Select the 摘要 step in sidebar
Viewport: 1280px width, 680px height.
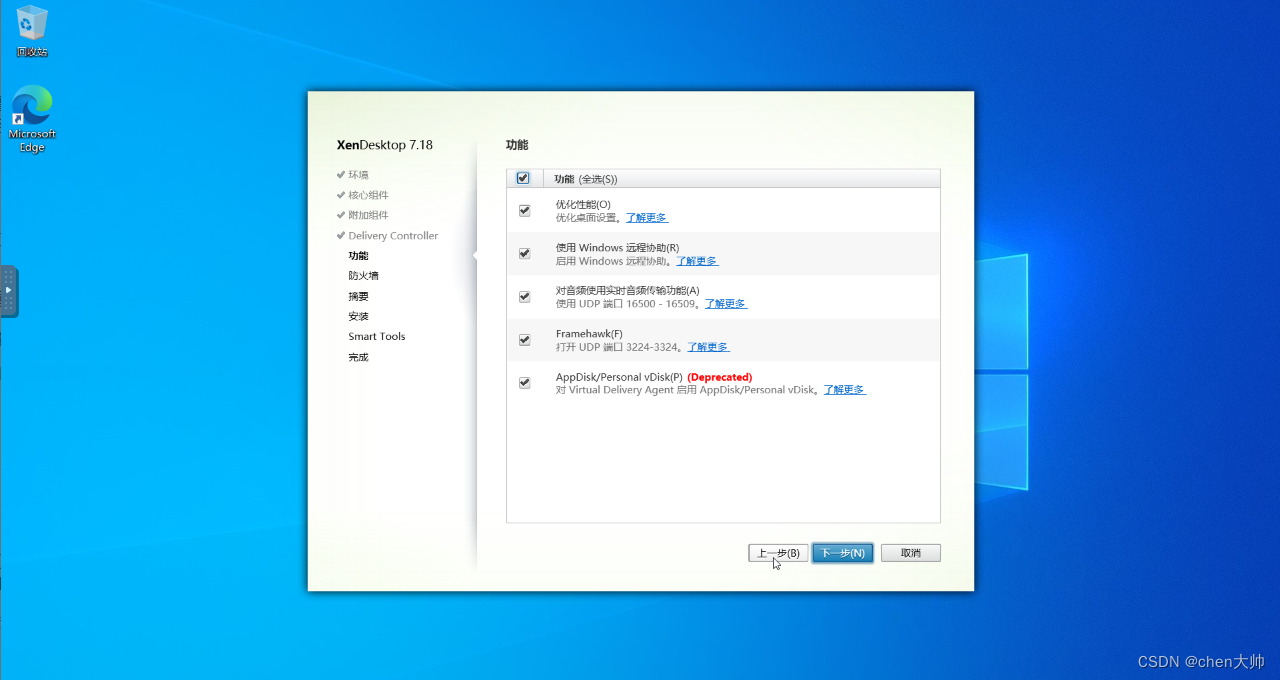point(358,296)
